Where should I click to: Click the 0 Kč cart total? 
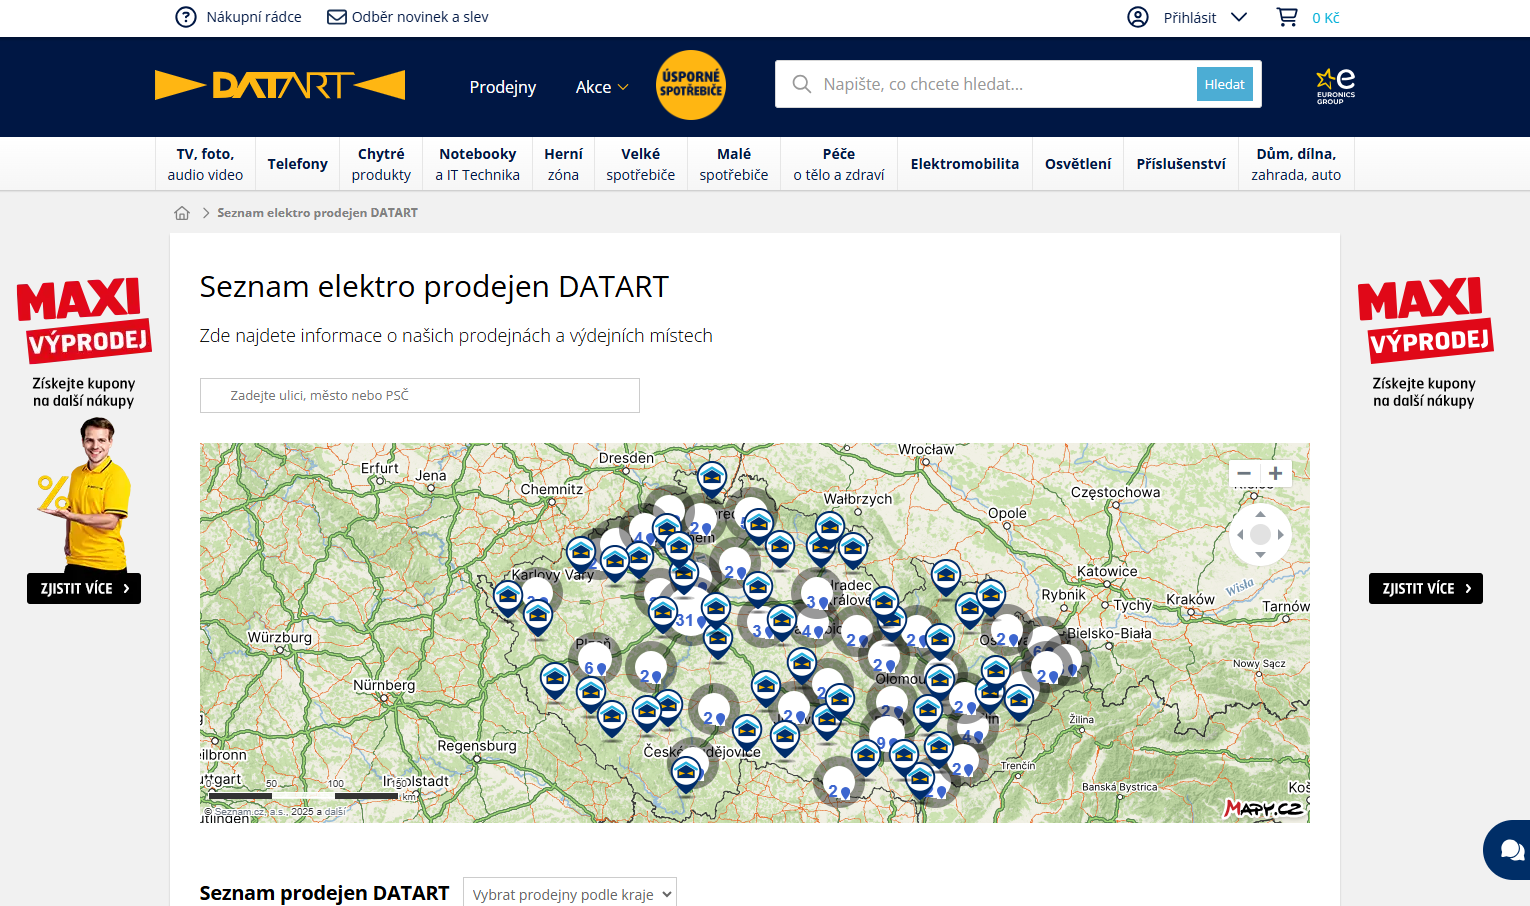[1326, 18]
